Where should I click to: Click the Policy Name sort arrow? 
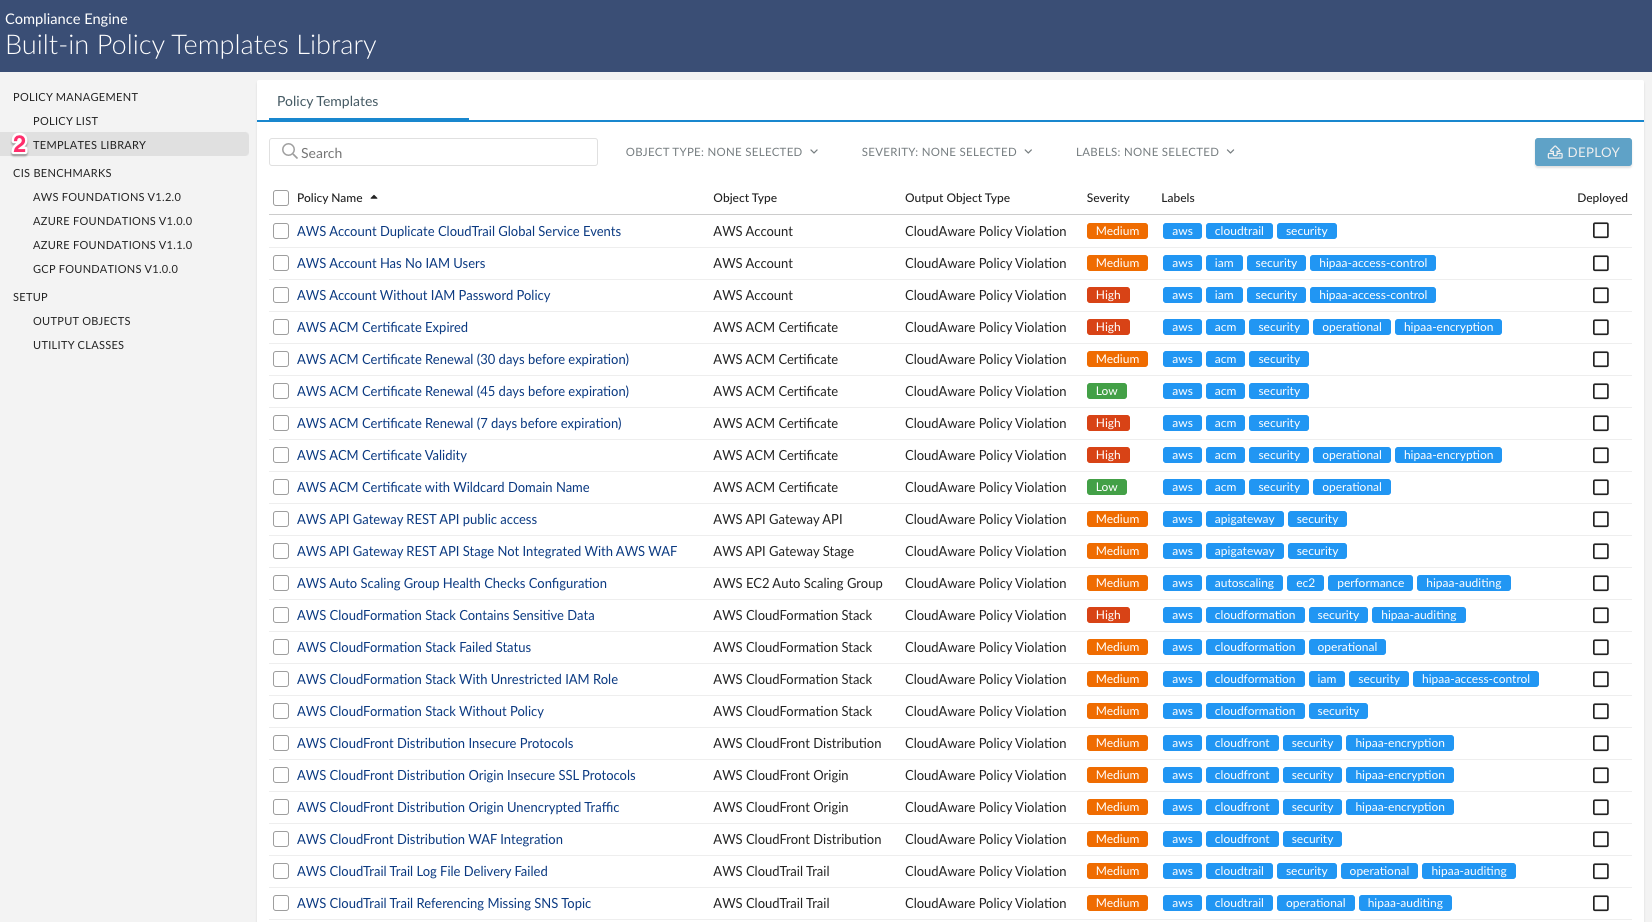(x=374, y=198)
